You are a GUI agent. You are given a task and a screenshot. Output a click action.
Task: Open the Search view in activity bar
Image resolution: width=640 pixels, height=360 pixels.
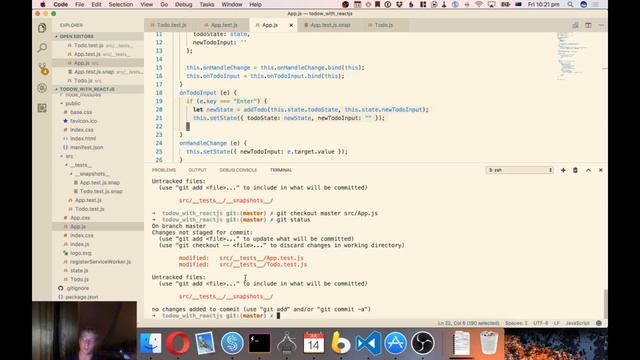42,48
